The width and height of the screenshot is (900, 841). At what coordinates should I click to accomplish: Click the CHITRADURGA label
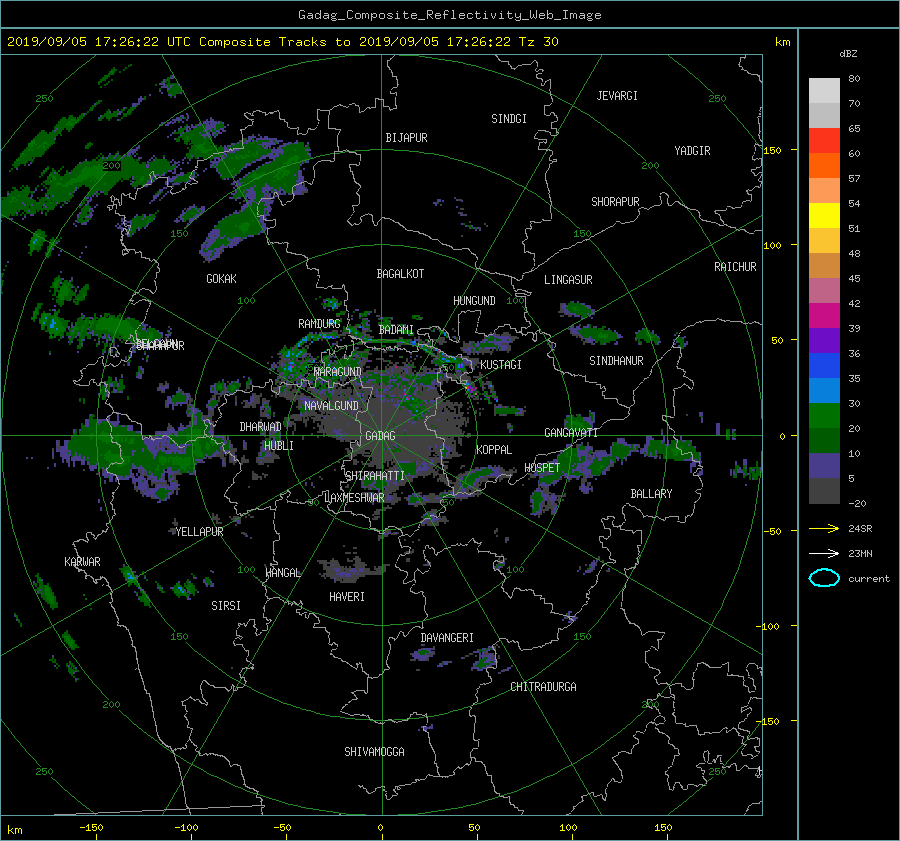pos(543,687)
